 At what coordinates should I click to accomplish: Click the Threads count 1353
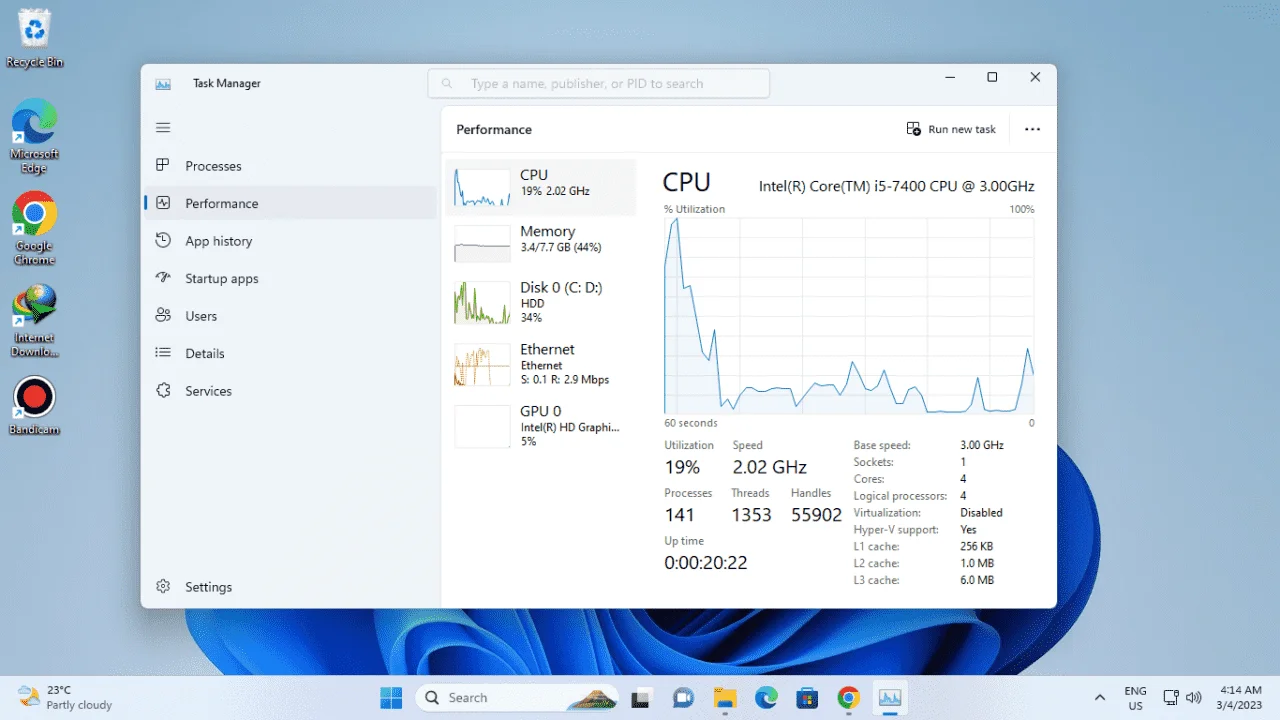(x=751, y=515)
